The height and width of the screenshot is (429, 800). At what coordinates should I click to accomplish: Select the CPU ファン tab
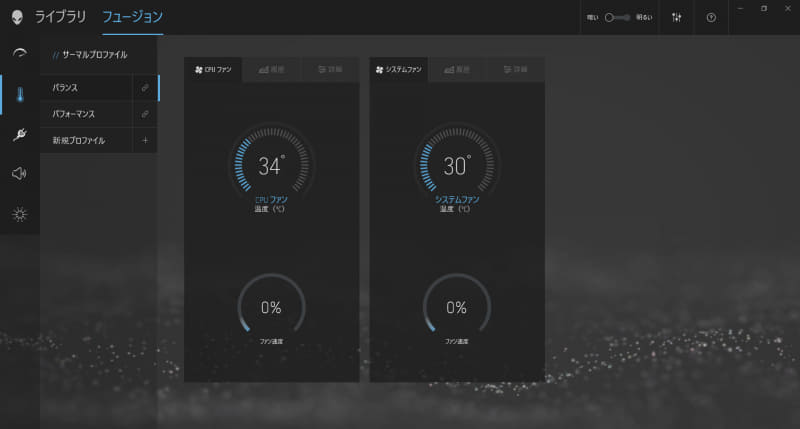(x=213, y=69)
